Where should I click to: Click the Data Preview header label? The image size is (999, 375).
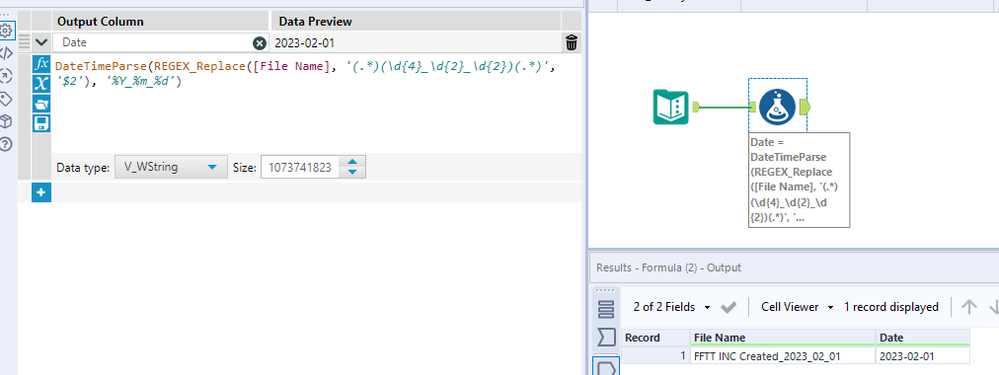[x=315, y=21]
